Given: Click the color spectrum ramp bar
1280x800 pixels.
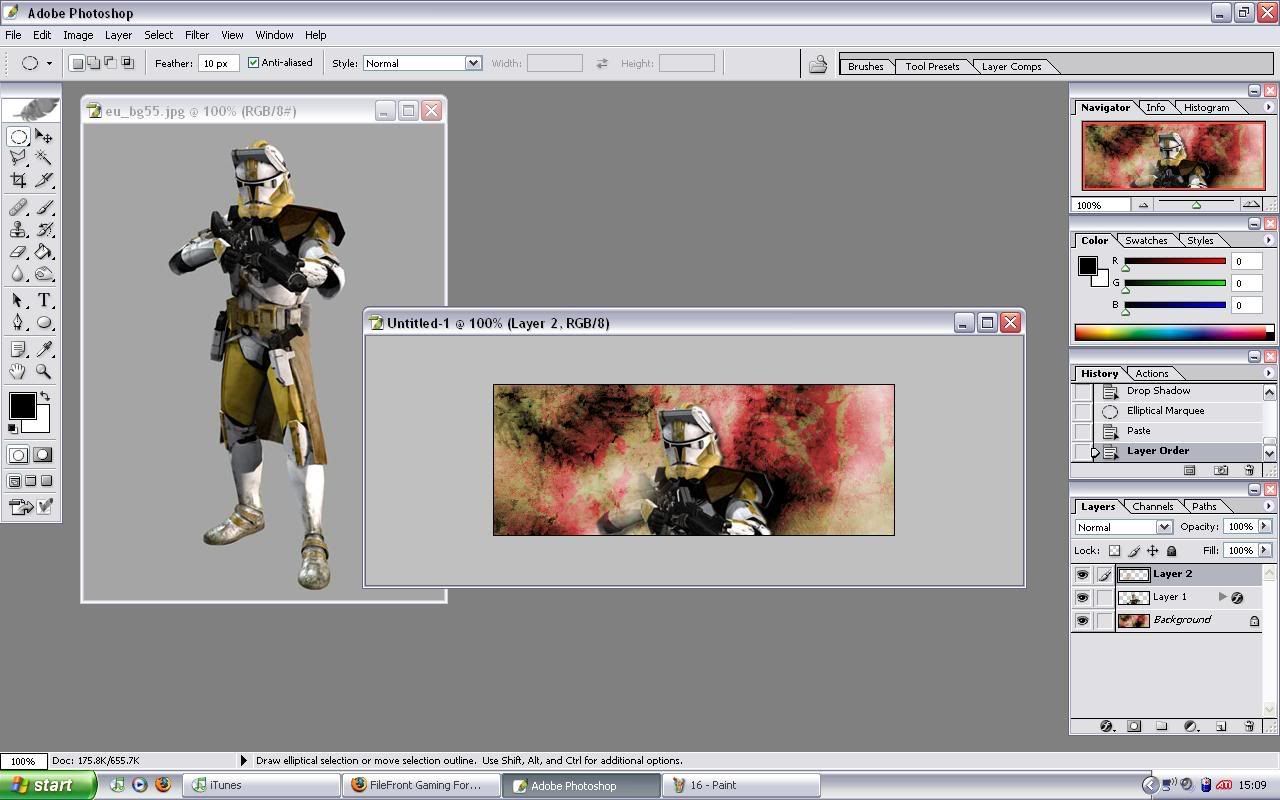Looking at the screenshot, I should click(1170, 332).
